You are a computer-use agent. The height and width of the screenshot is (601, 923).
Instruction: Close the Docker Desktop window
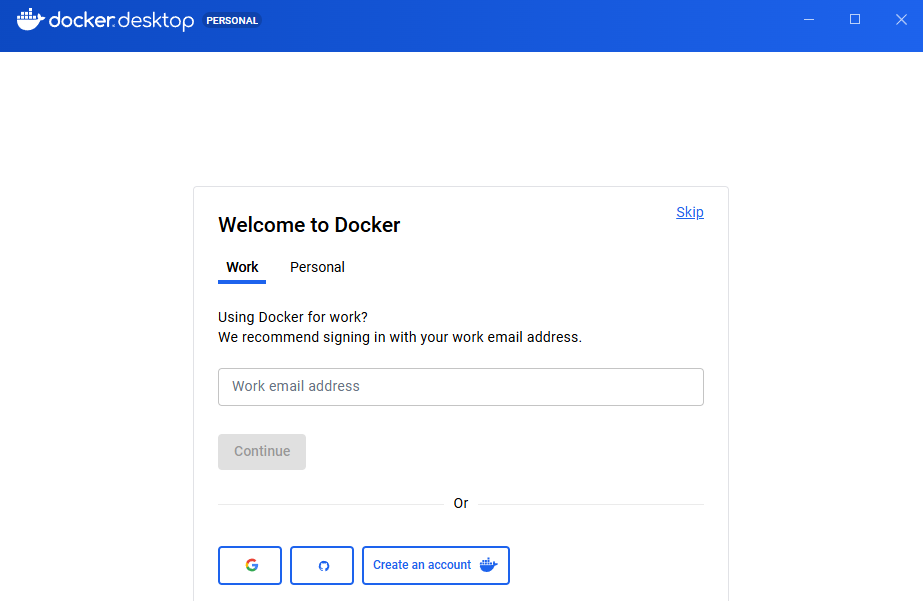click(x=901, y=20)
